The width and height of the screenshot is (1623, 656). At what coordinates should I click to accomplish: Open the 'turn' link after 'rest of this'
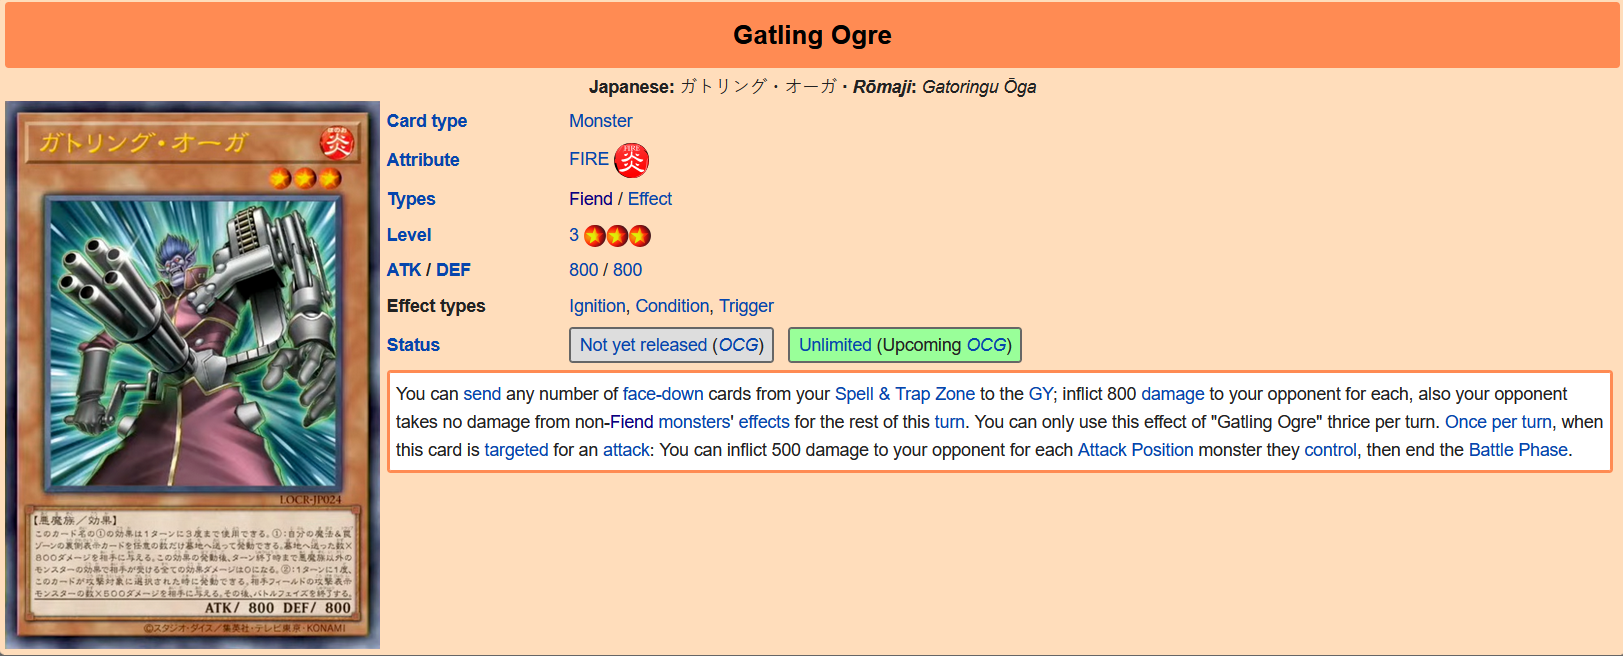[x=950, y=422]
